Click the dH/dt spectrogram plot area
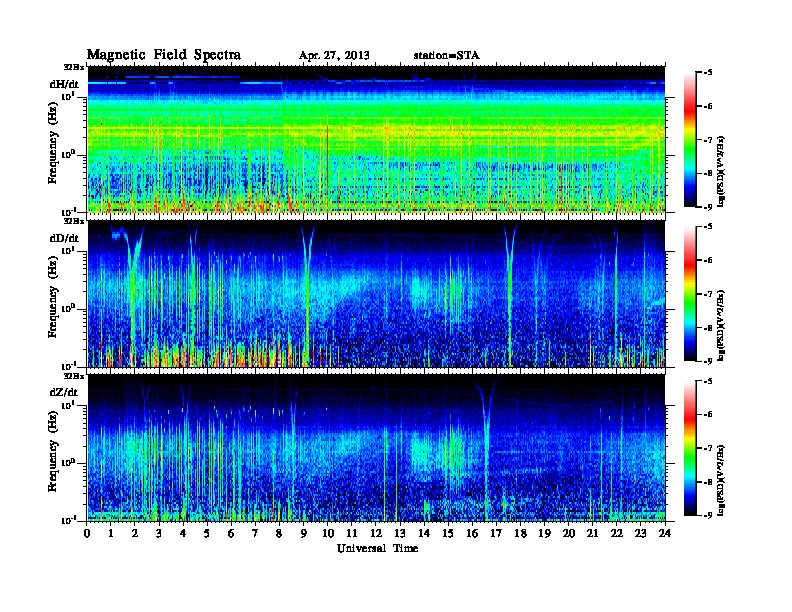 click(x=376, y=139)
